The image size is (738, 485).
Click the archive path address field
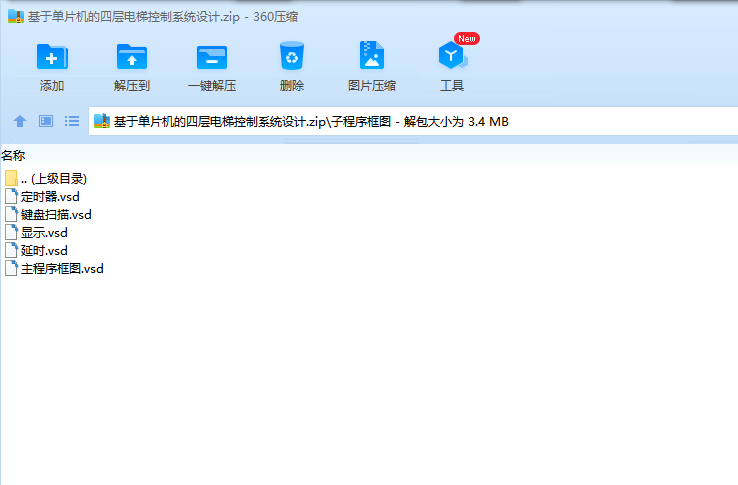(413, 121)
